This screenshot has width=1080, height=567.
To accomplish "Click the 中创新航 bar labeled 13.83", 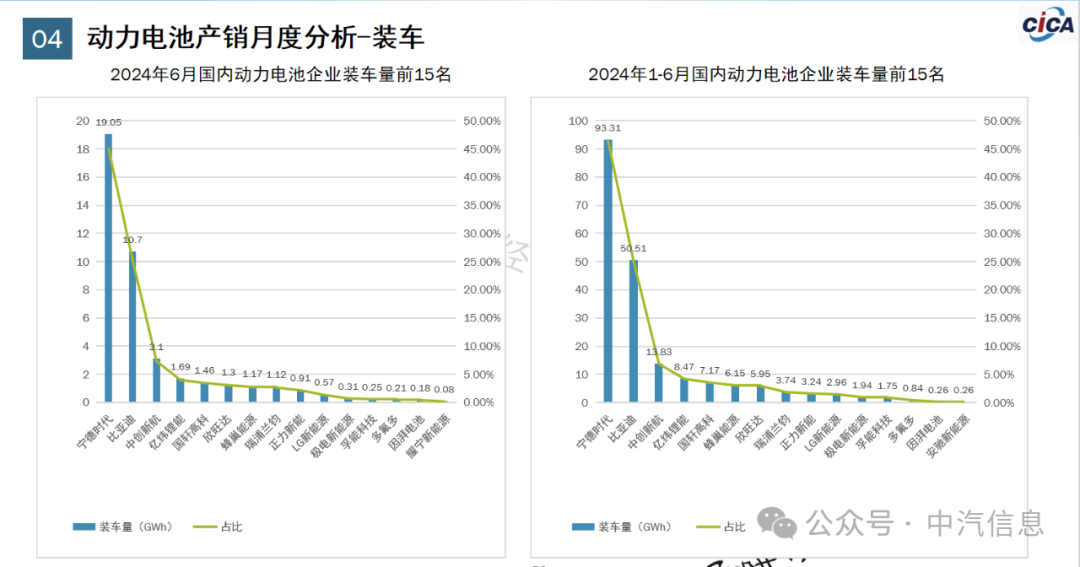I will (x=658, y=383).
